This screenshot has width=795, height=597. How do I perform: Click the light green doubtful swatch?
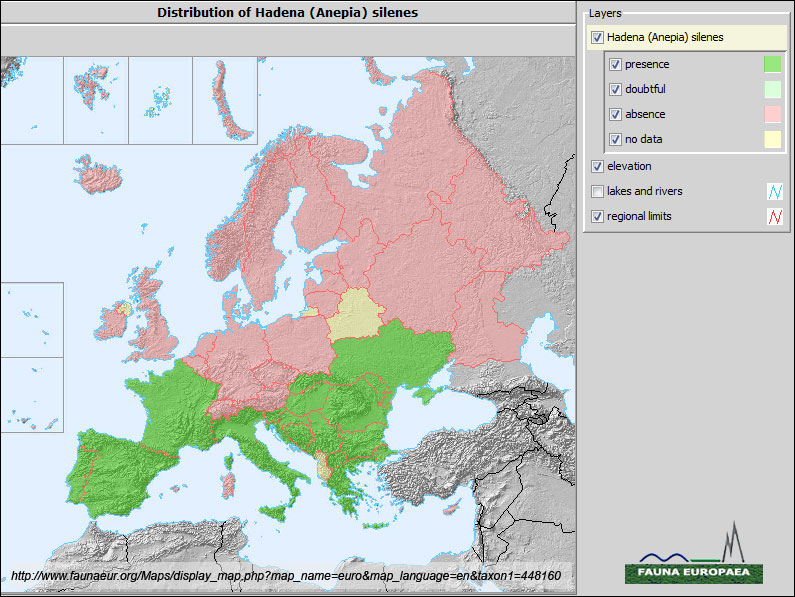pyautogui.click(x=771, y=90)
